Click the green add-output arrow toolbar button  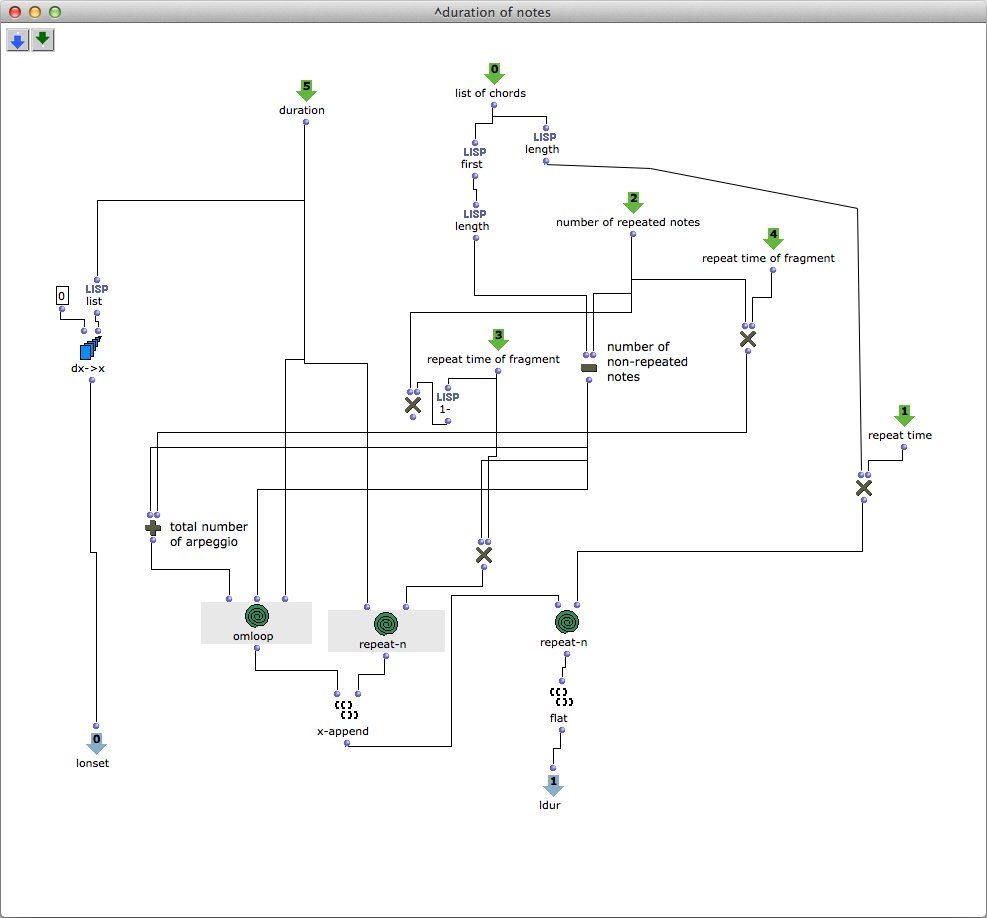(x=42, y=40)
